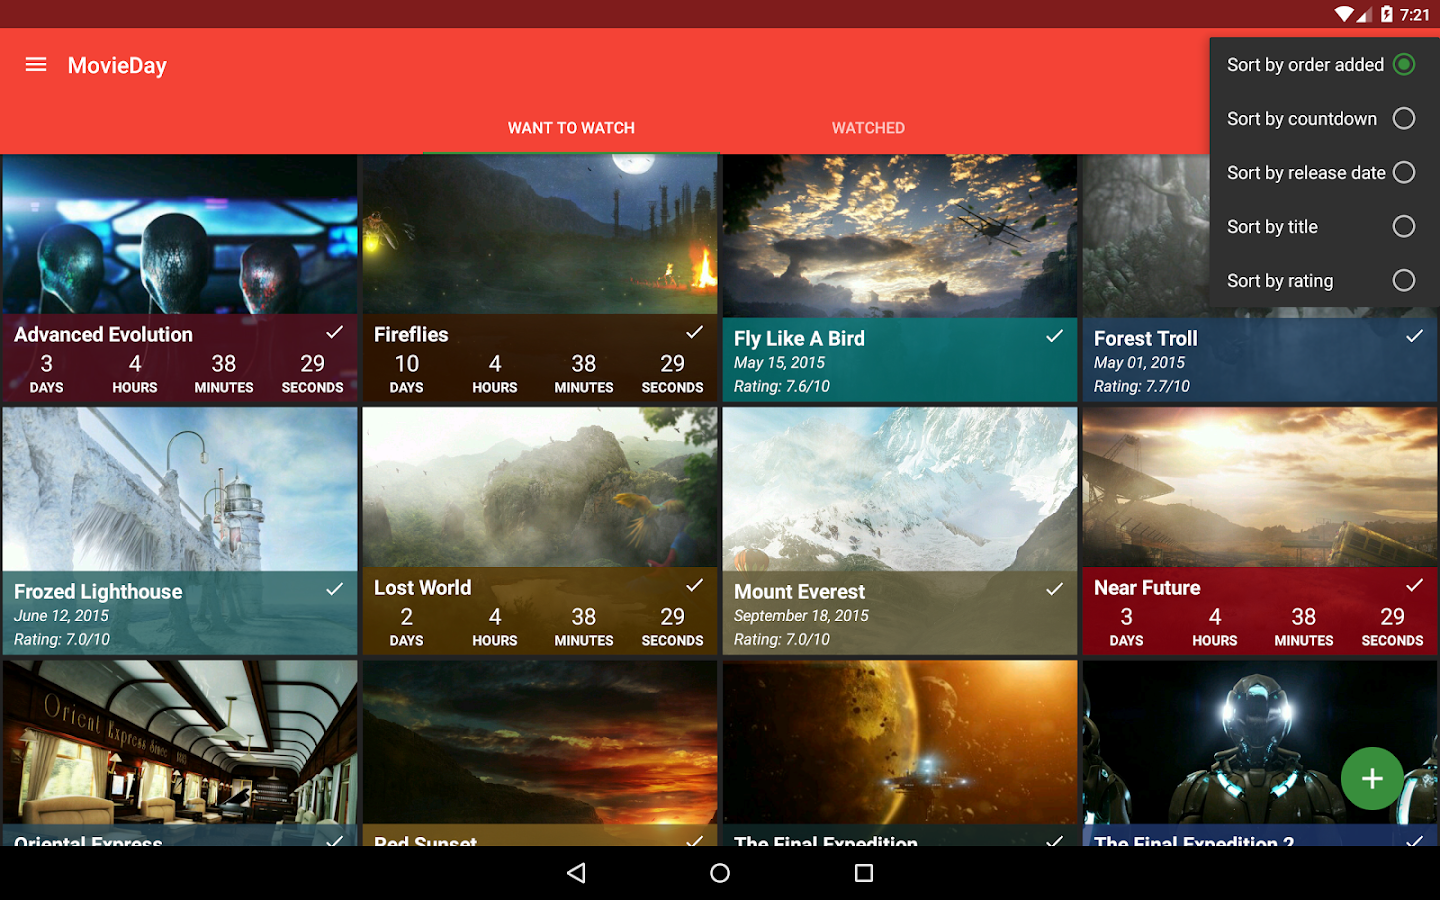Viewport: 1440px width, 900px height.
Task: Select Sort by order added radio
Action: tap(1404, 65)
